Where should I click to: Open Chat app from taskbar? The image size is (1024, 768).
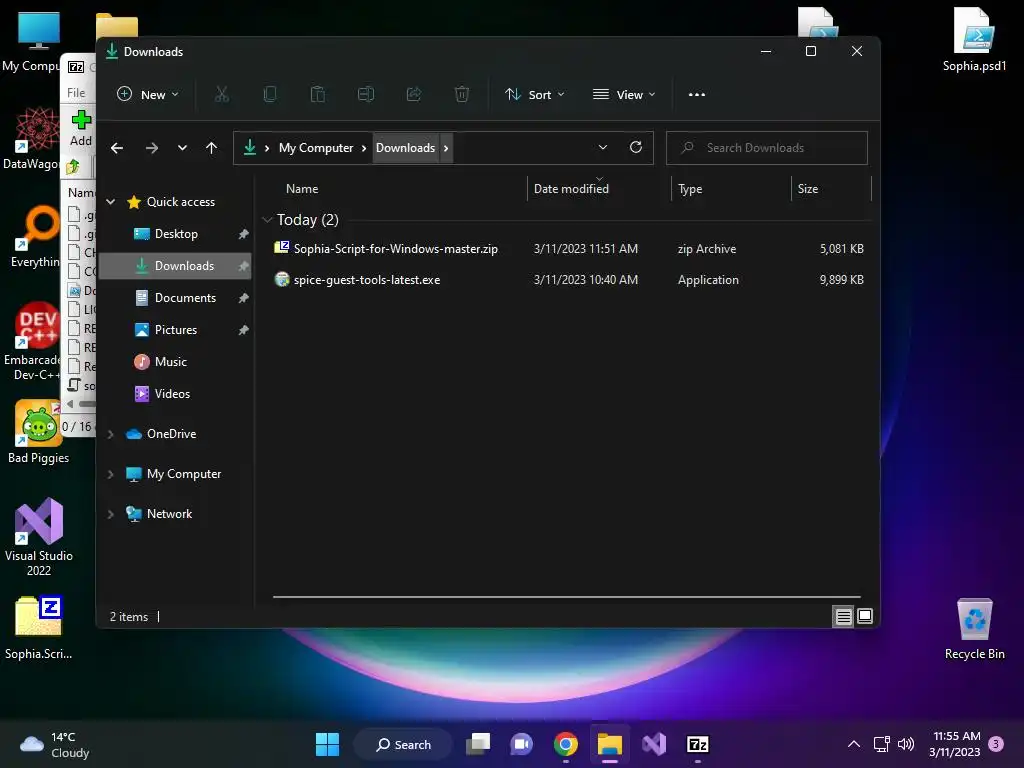coord(522,744)
